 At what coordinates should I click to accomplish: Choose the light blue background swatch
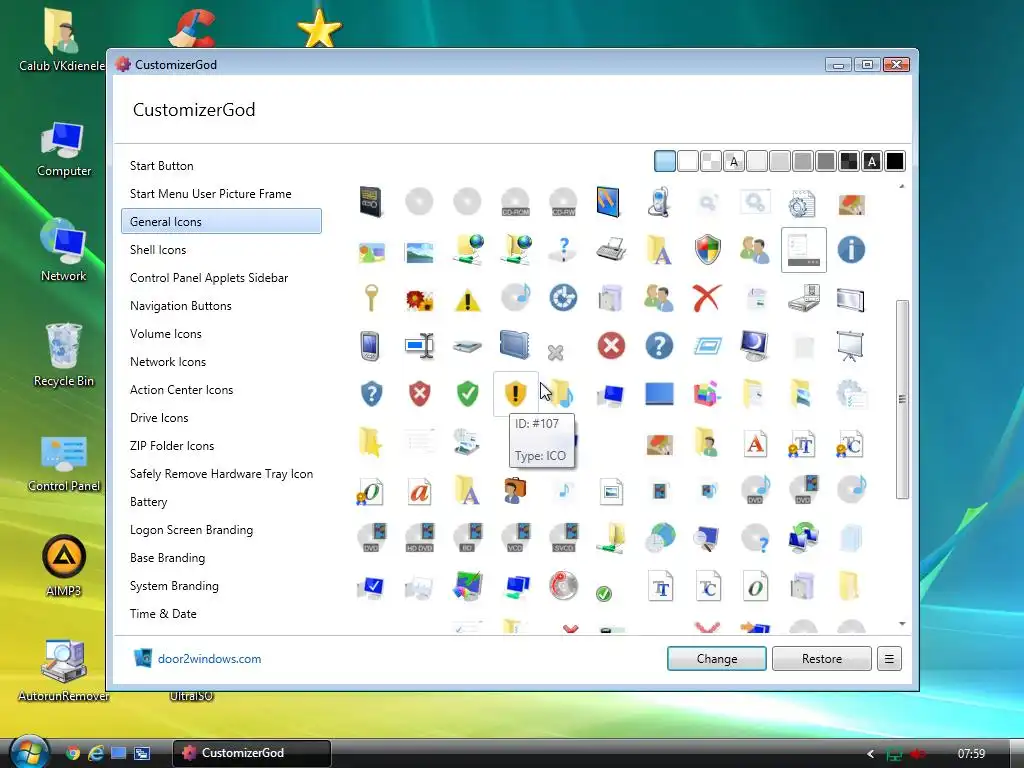pos(665,161)
